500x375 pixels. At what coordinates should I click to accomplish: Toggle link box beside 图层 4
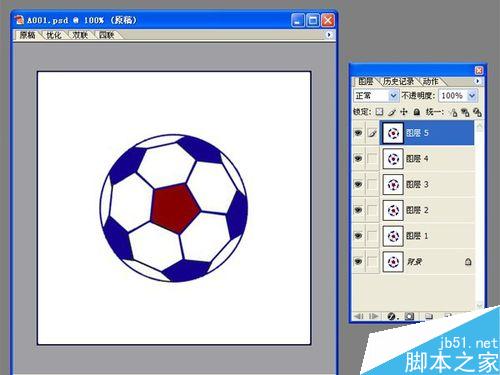pos(372,159)
